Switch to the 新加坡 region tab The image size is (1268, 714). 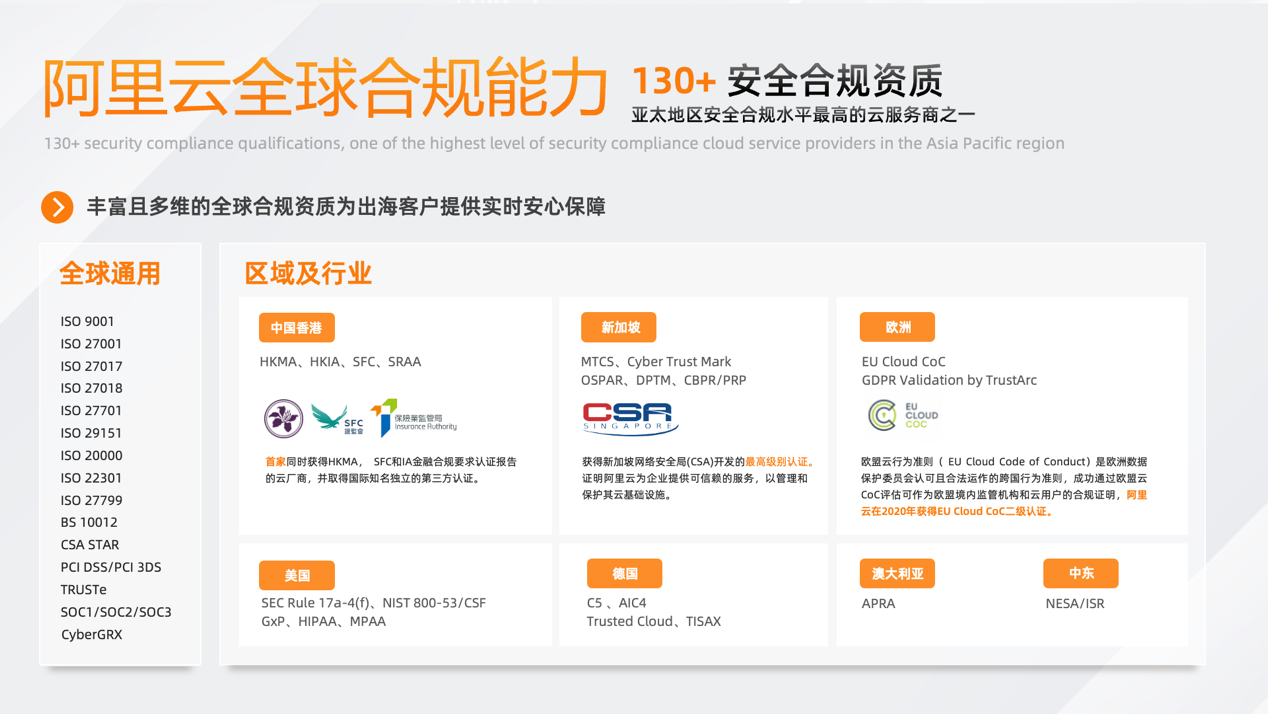coord(619,327)
